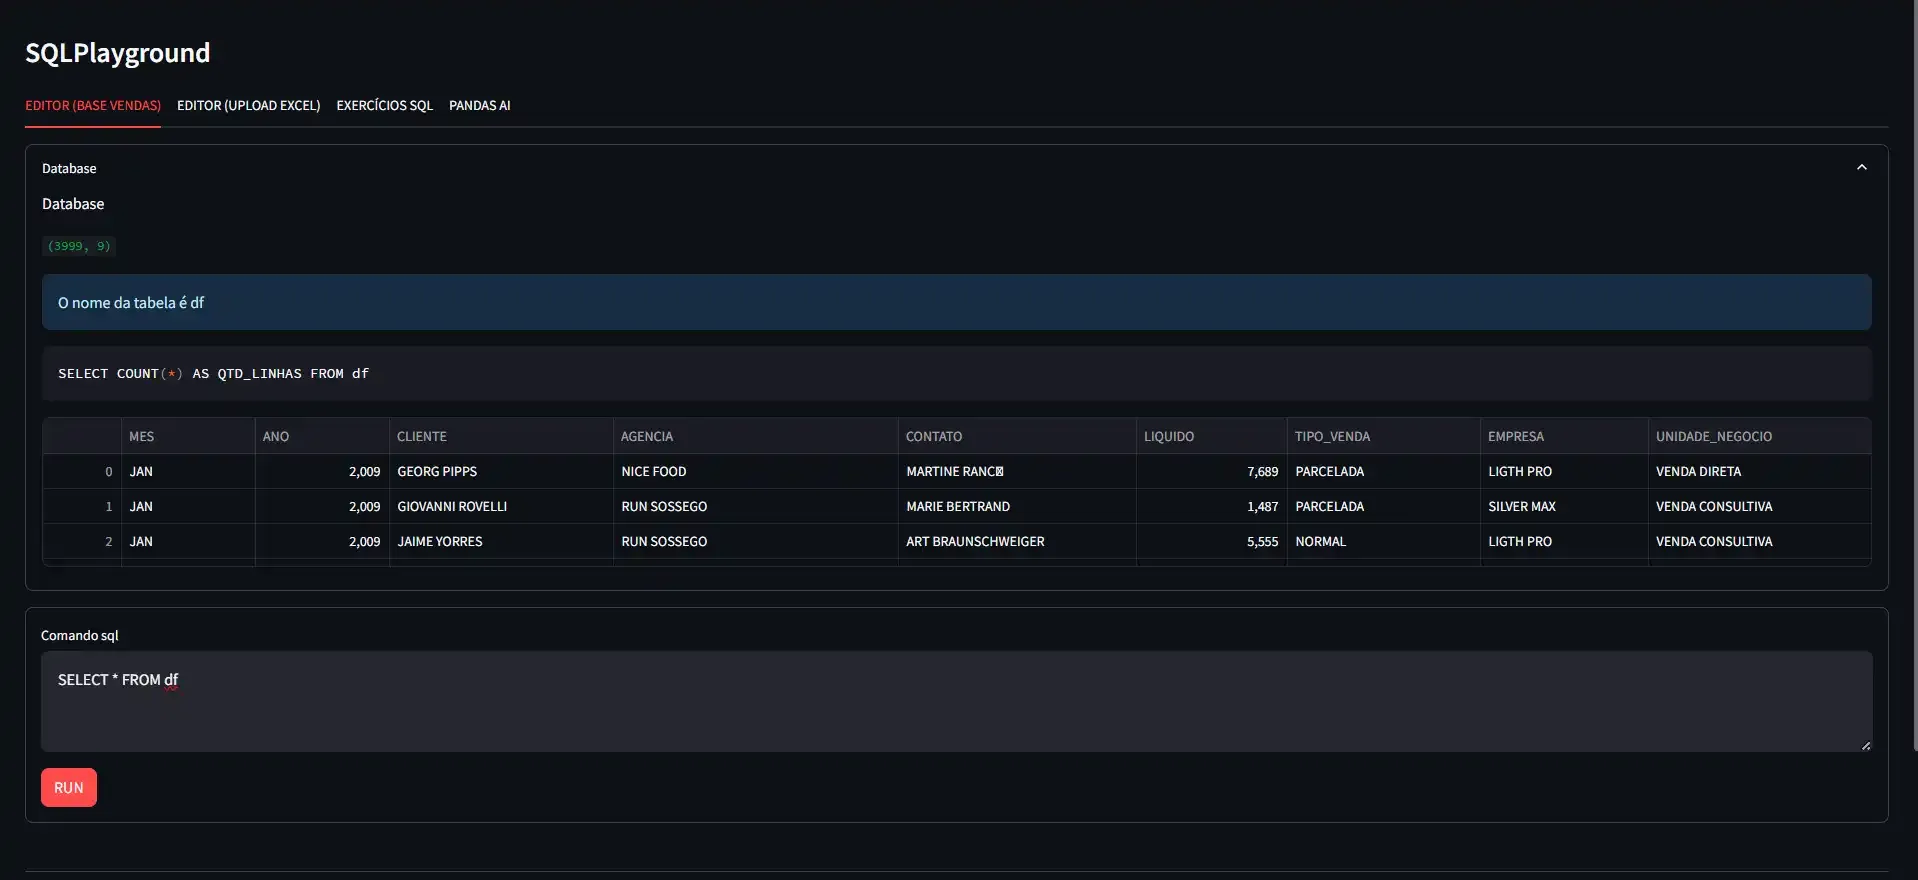
Task: Click LIGTH PRO in GEORG PIPPS row
Action: [1564, 471]
